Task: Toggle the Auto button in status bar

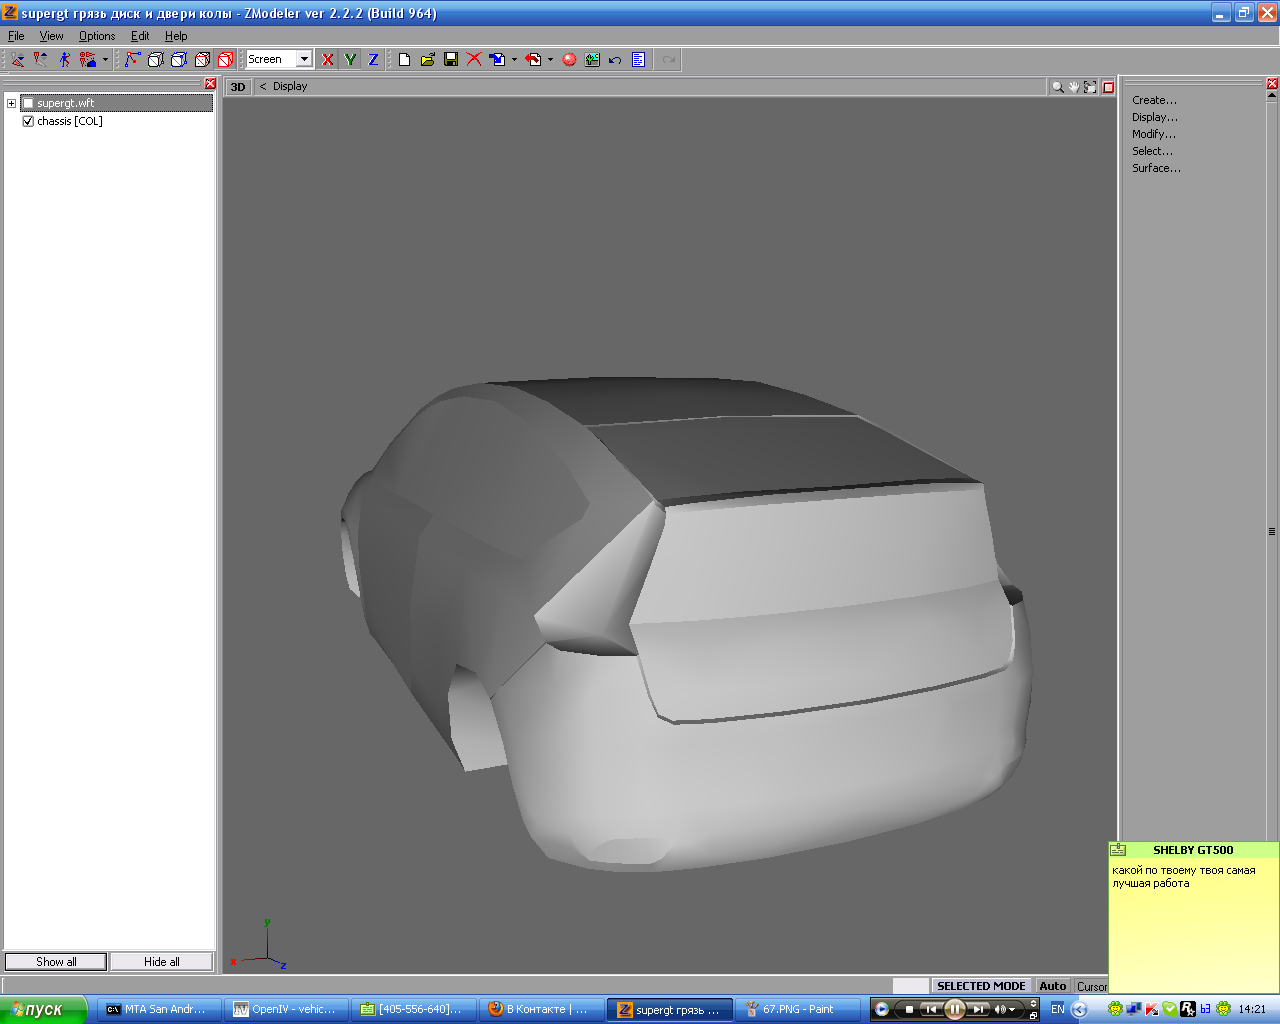Action: click(x=1053, y=986)
